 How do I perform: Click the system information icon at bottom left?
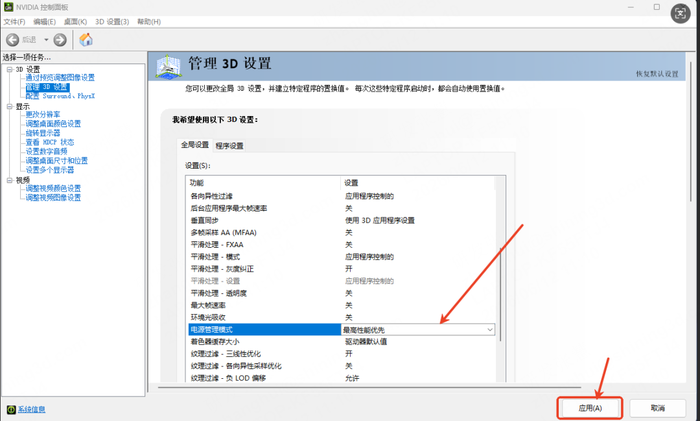tap(11, 409)
